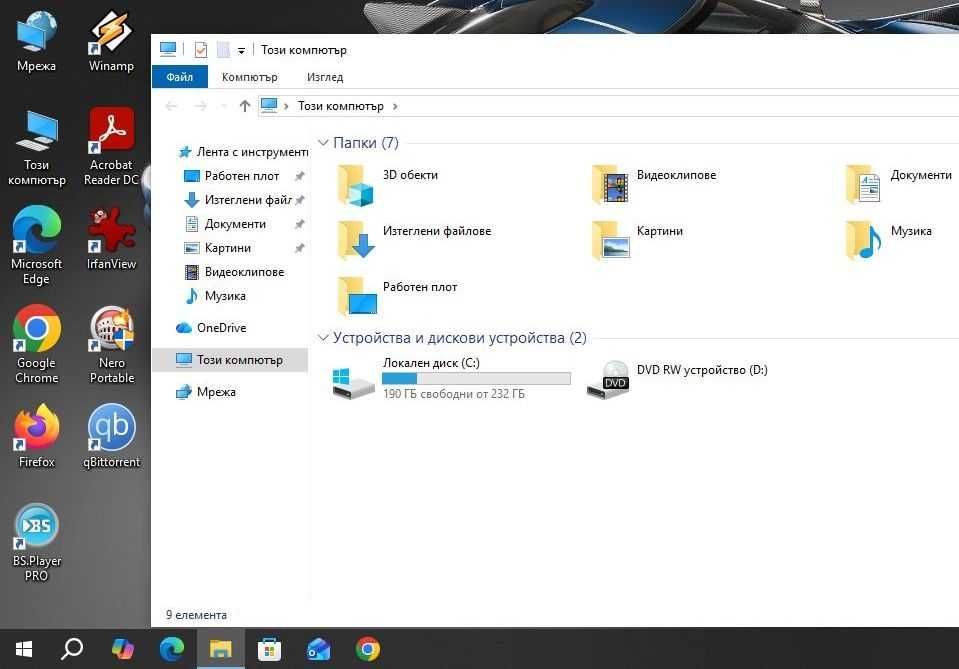
Task: Launch Microsoft Edge desktop shortcut
Action: [x=36, y=246]
